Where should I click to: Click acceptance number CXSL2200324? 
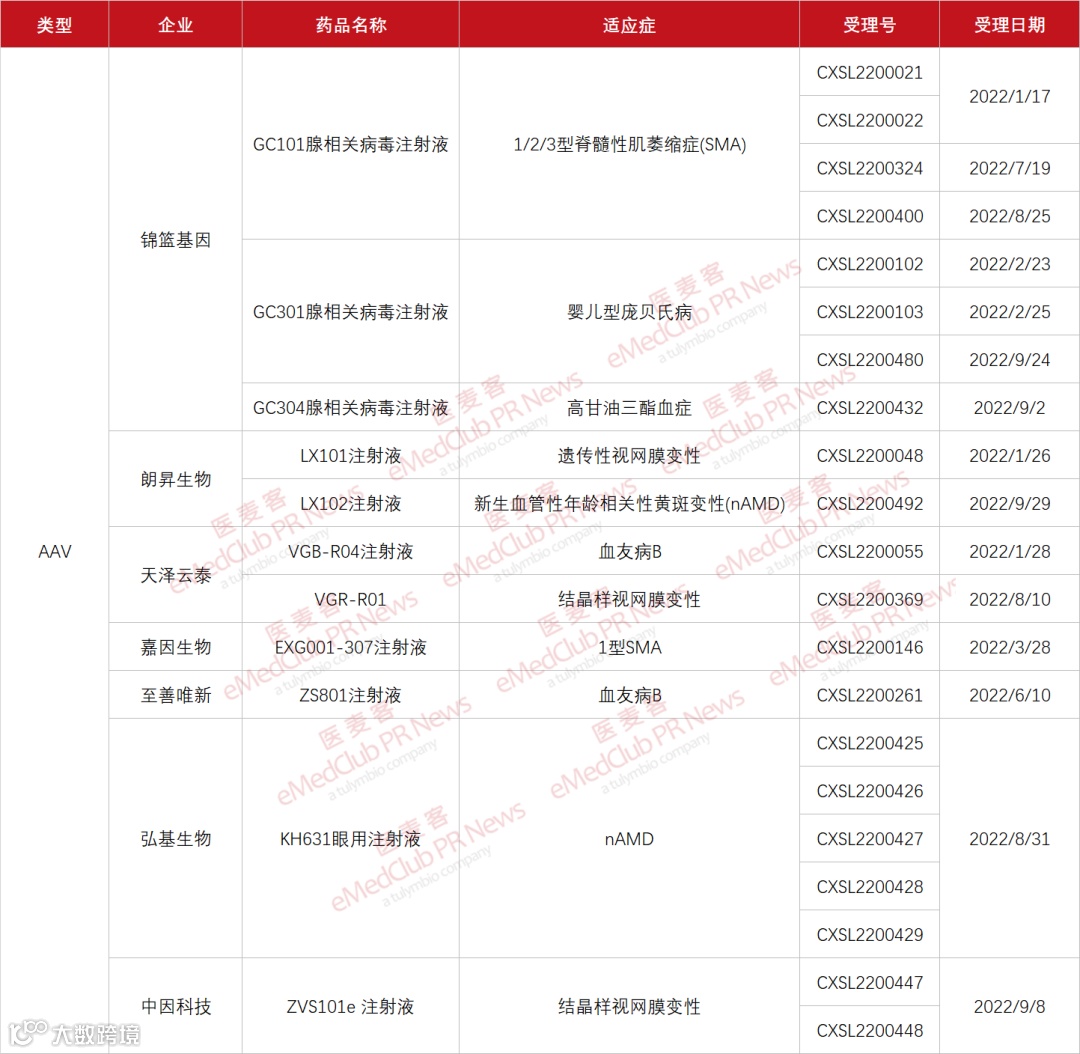point(869,168)
